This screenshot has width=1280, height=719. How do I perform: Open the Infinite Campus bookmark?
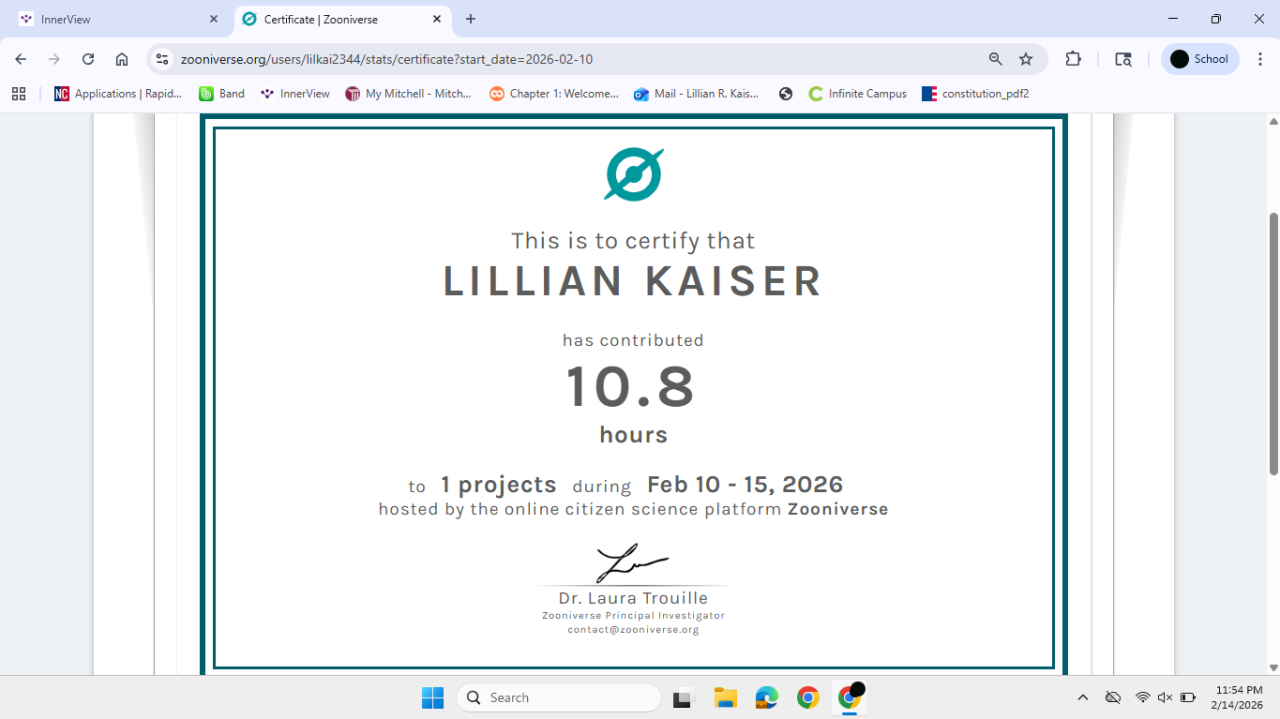click(857, 93)
